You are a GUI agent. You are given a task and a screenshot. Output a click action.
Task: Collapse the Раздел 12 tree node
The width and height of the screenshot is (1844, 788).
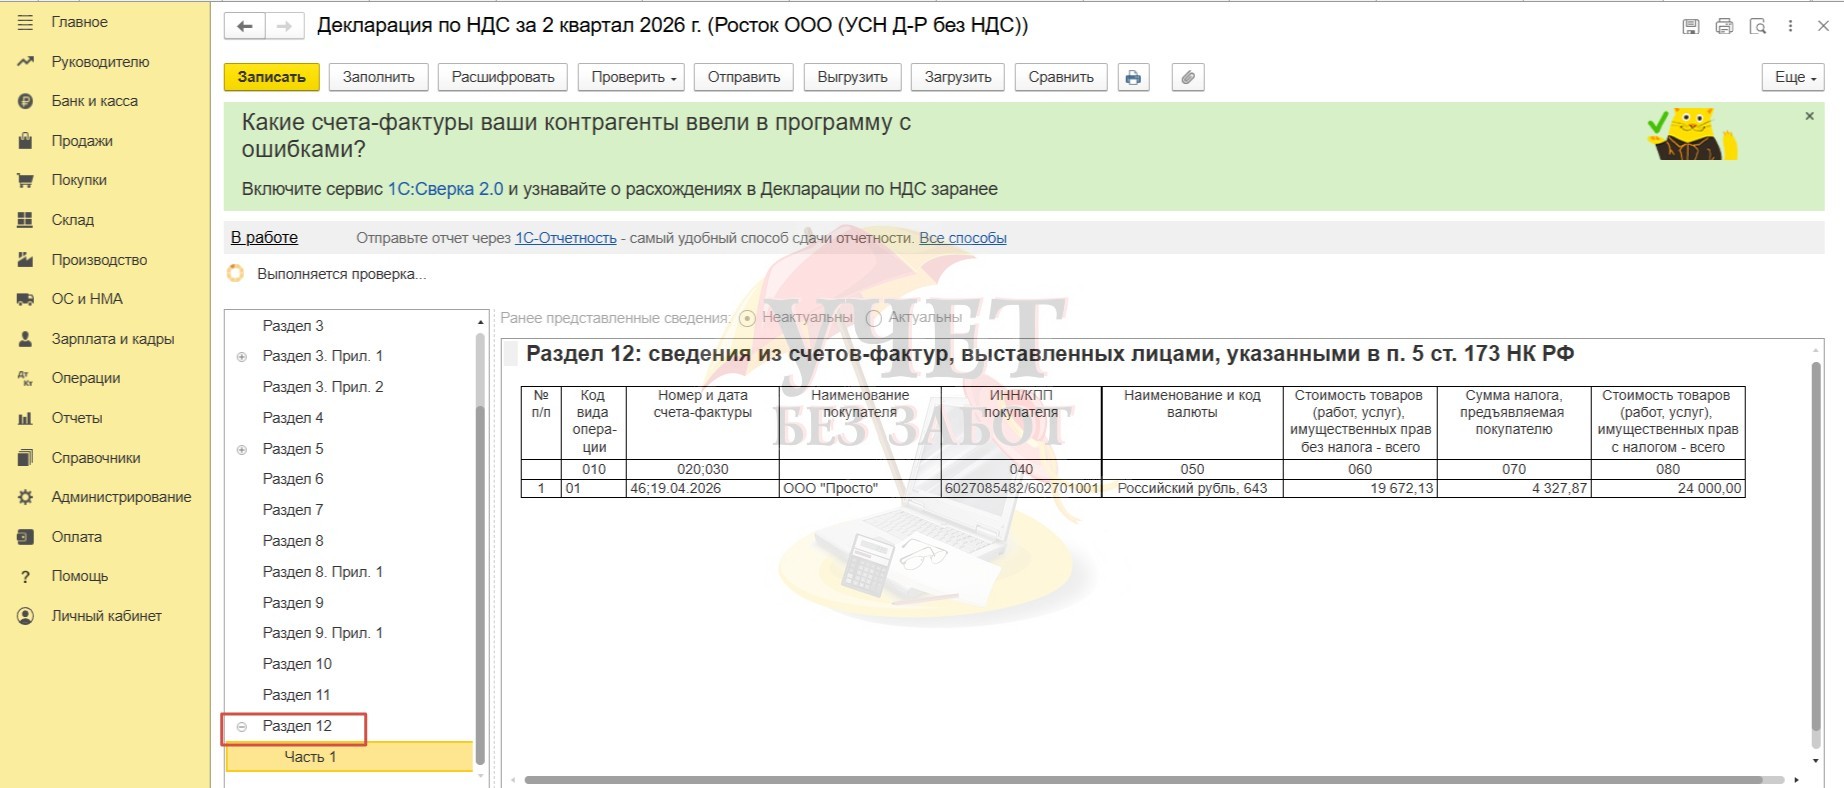point(241,727)
